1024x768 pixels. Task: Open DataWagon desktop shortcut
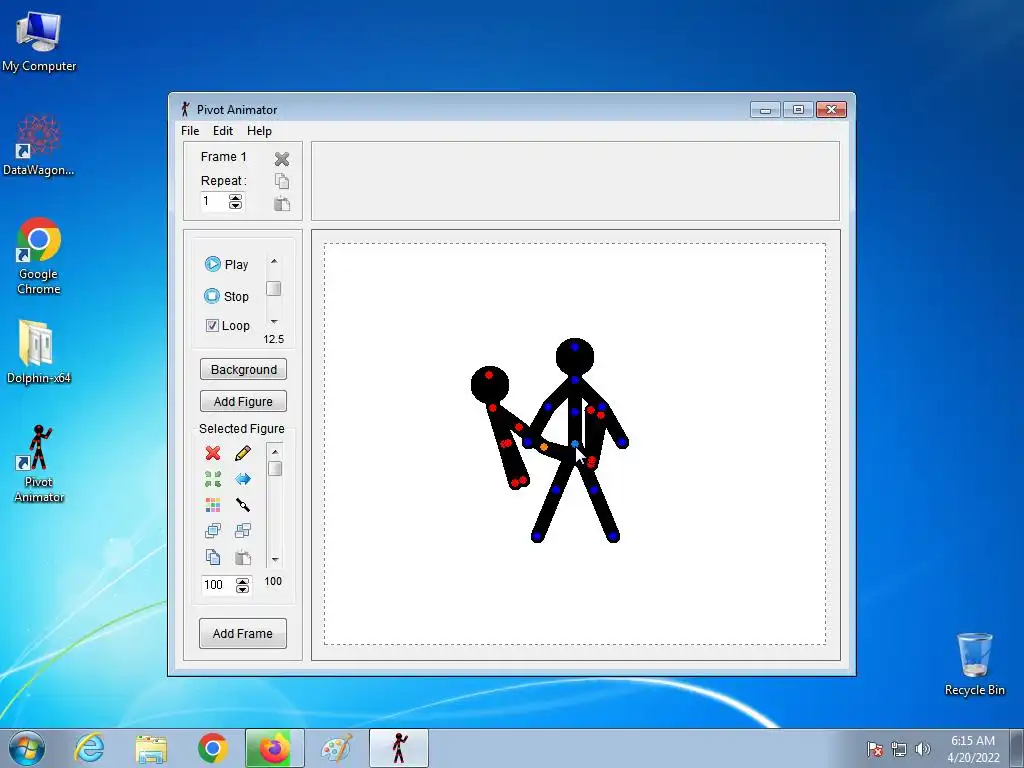39,146
